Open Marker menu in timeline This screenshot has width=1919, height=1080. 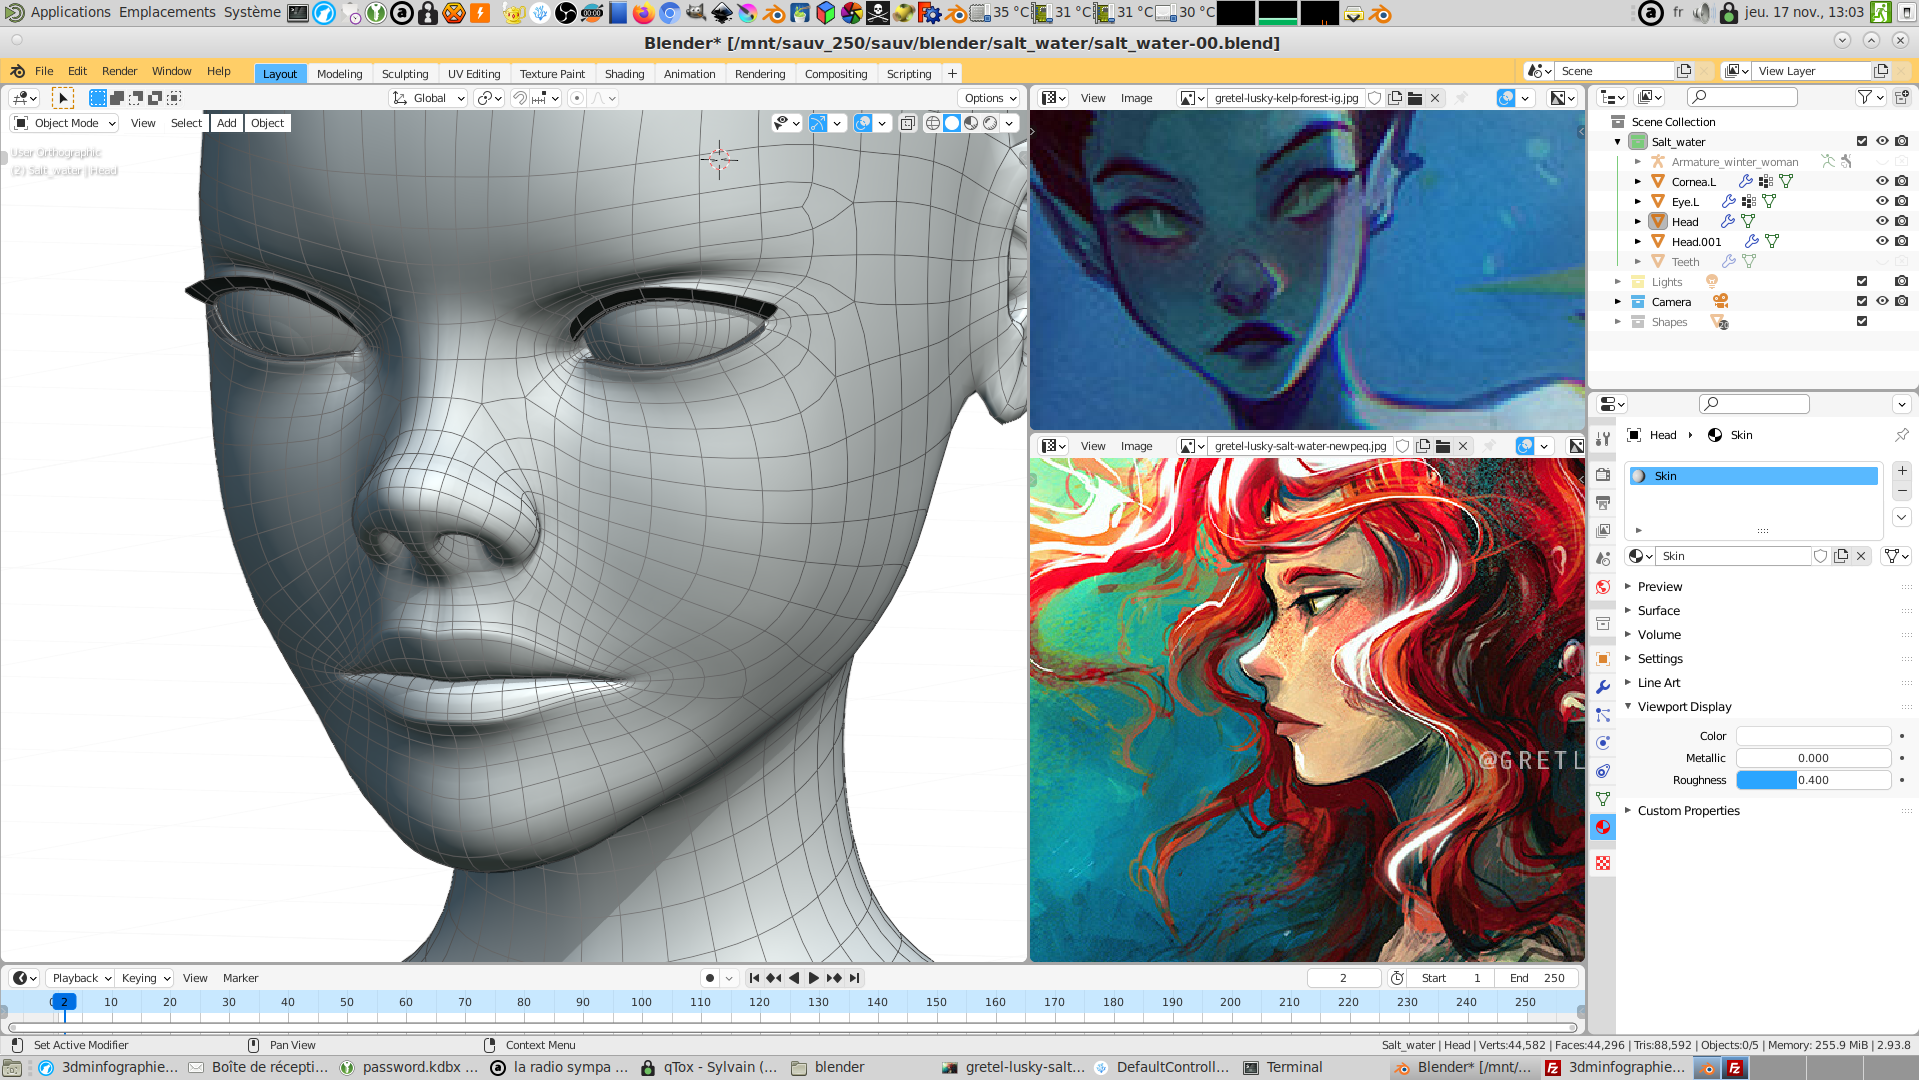pyautogui.click(x=240, y=978)
